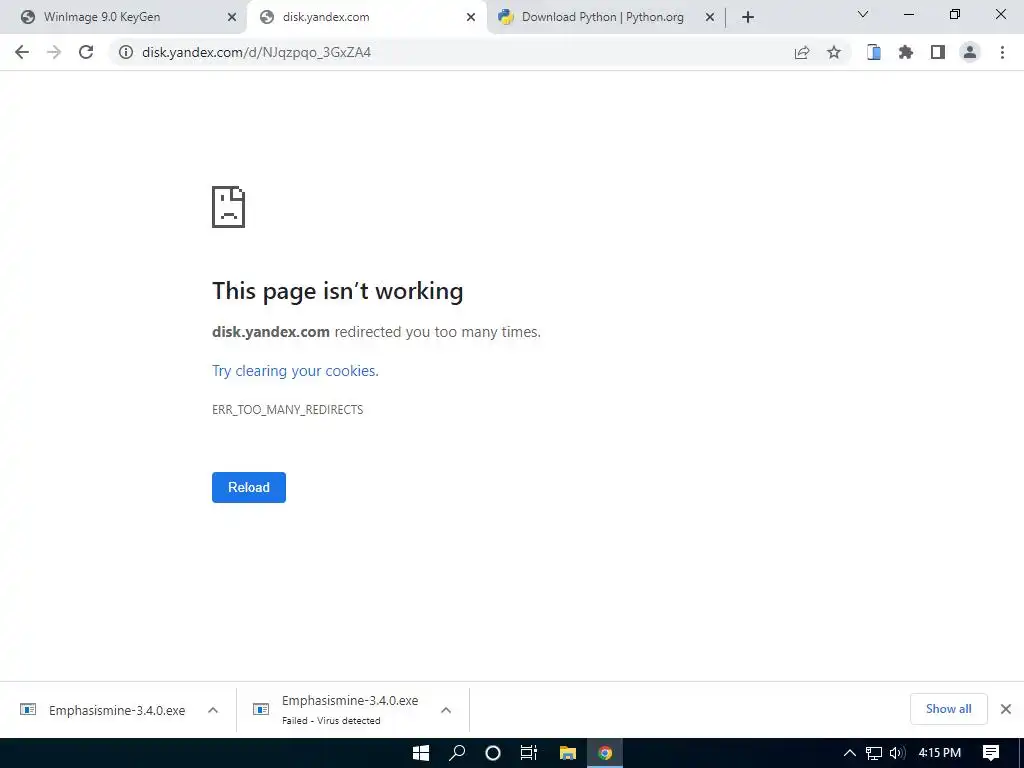Image resolution: width=1024 pixels, height=768 pixels.
Task: Open File Explorer from the taskbar
Action: pos(568,753)
